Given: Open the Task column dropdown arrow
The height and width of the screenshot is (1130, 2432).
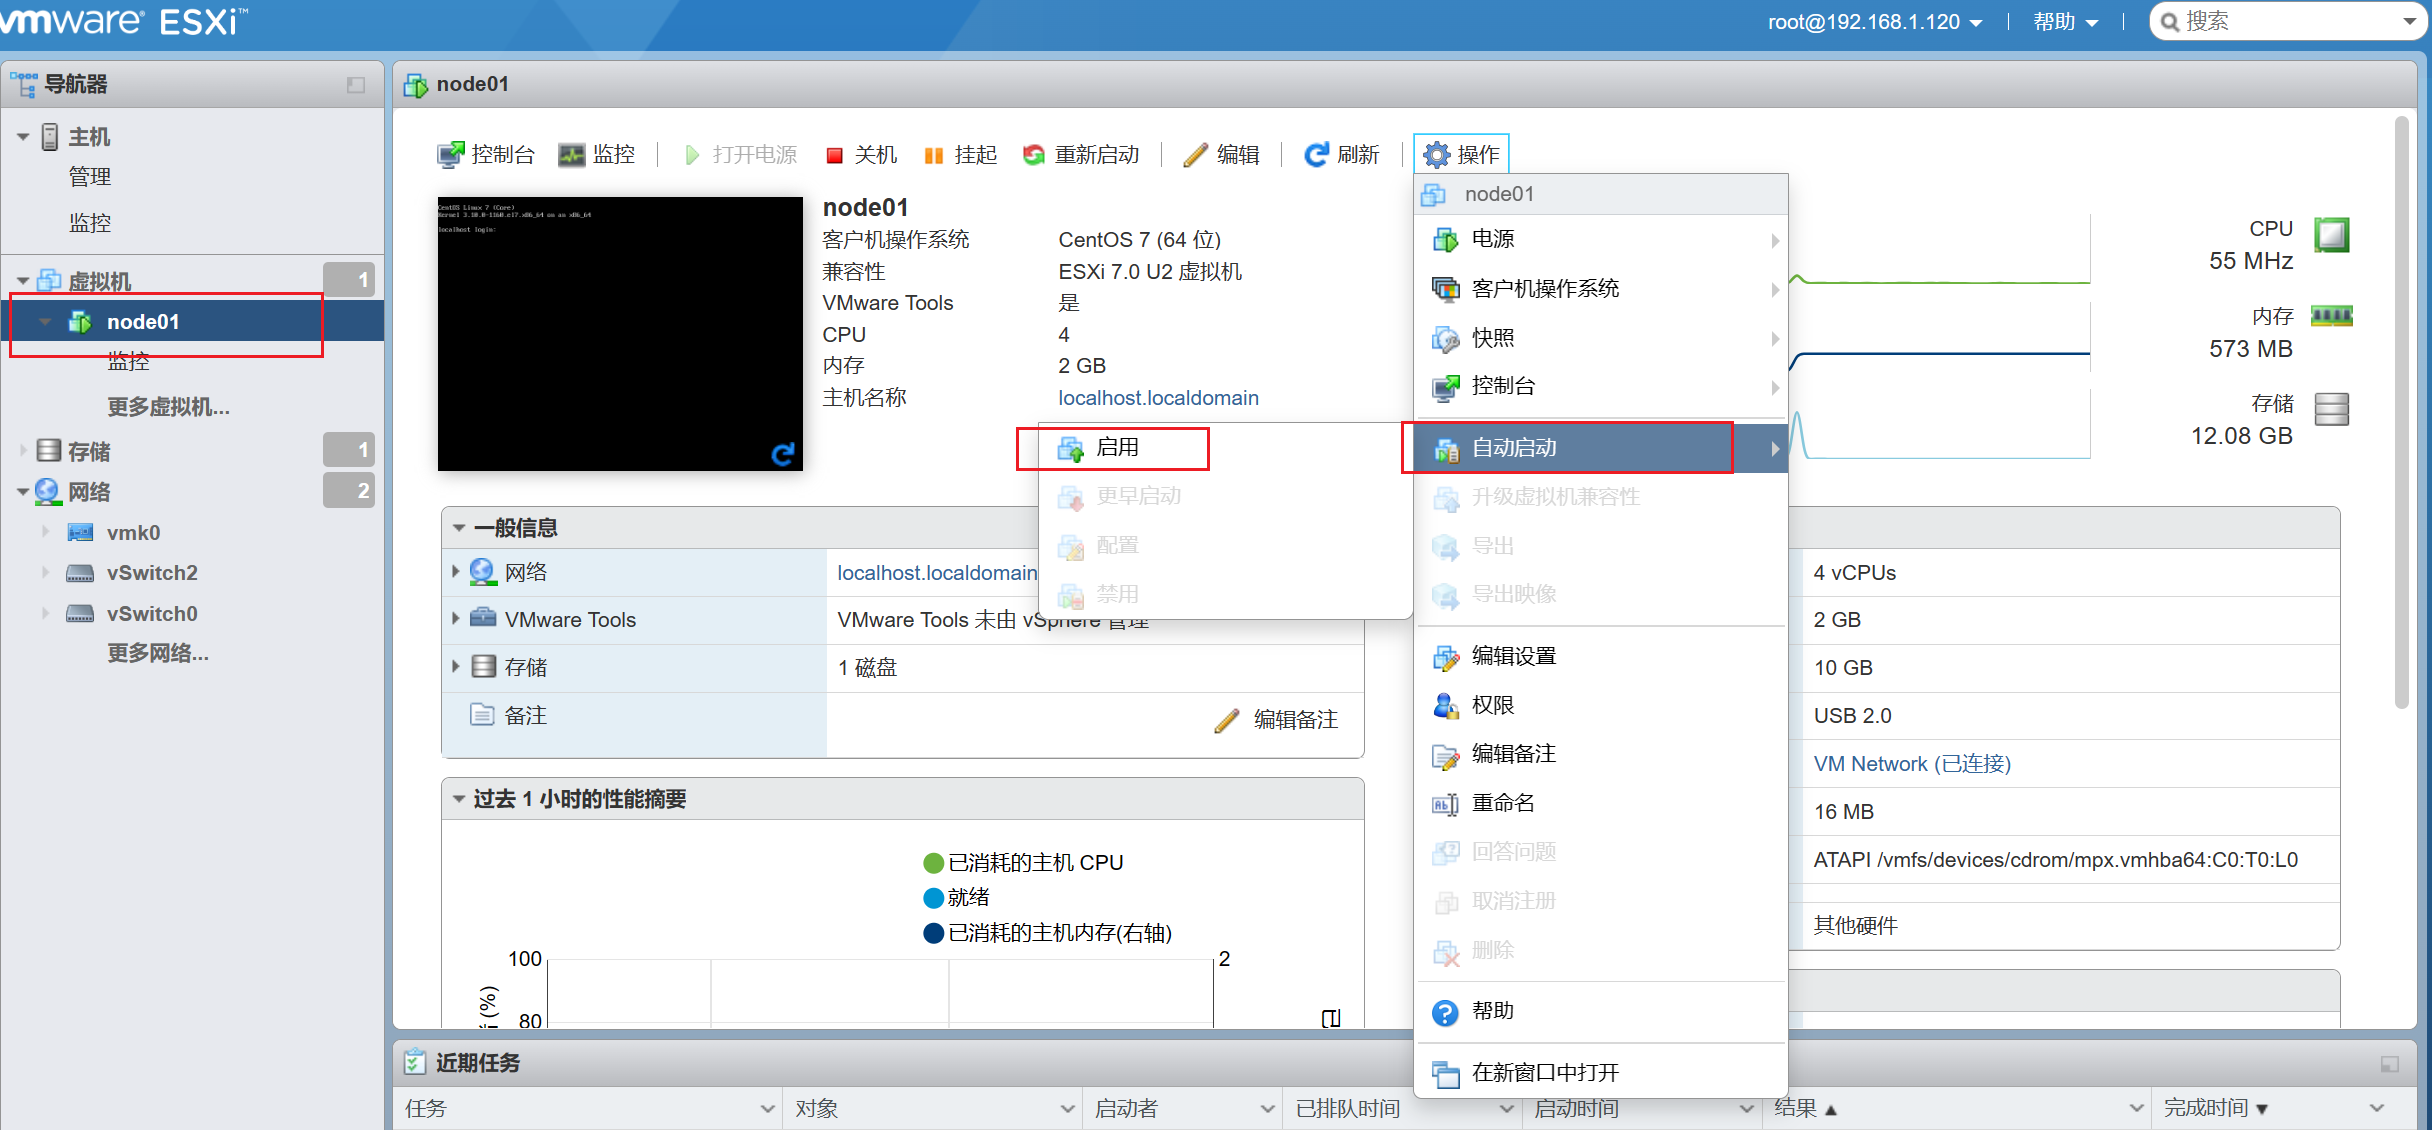Looking at the screenshot, I should click(767, 1109).
